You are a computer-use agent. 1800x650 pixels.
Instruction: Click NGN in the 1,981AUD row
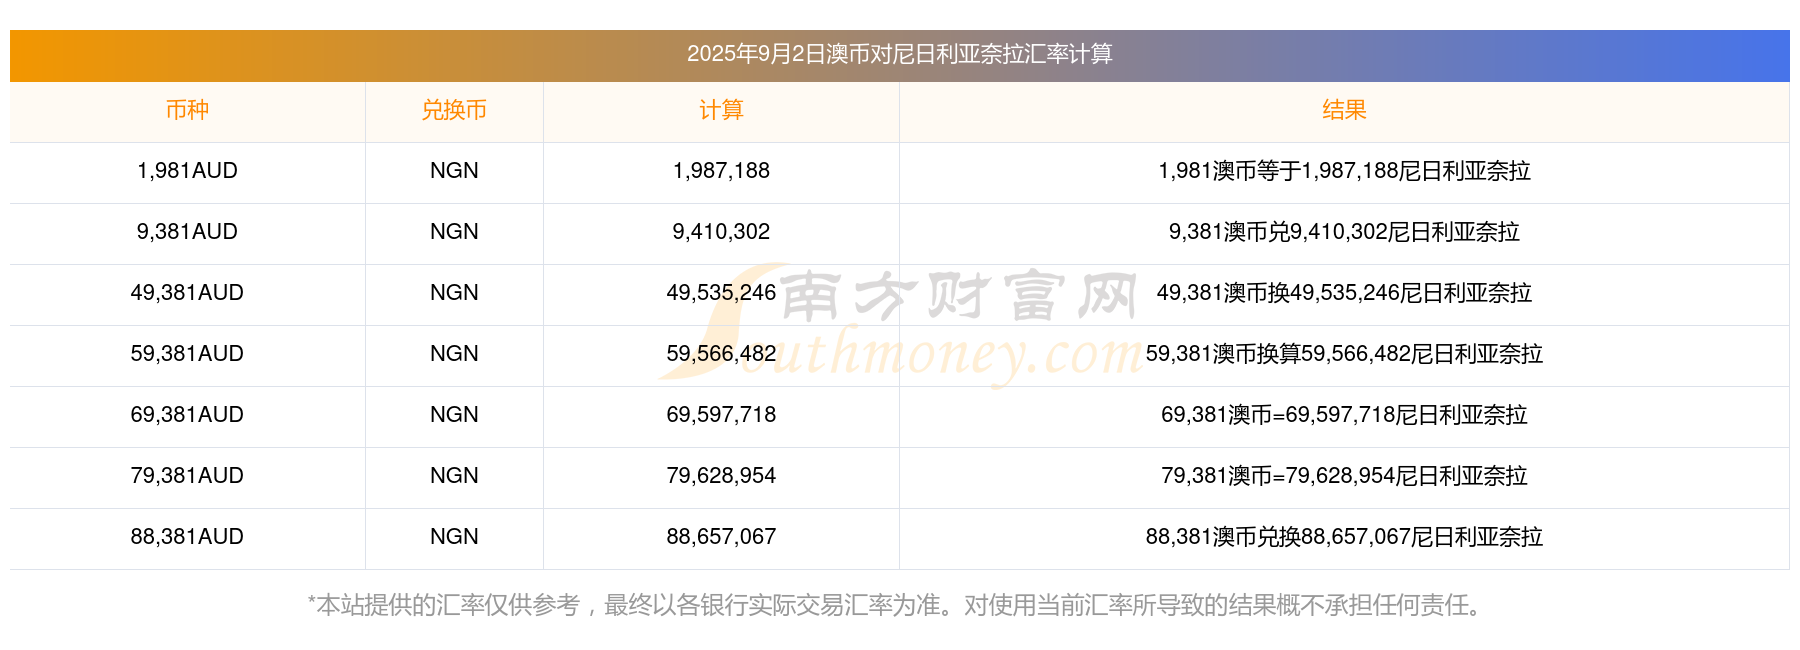pos(454,171)
